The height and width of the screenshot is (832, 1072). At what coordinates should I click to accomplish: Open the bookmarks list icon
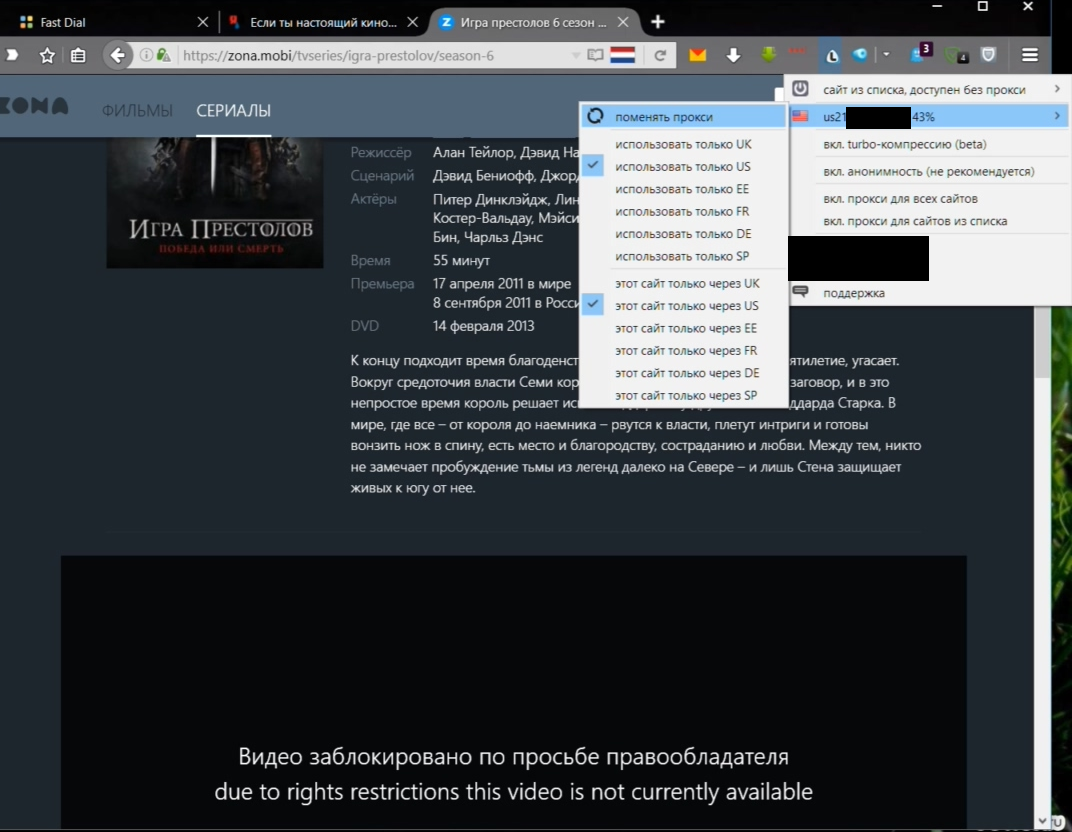click(x=78, y=55)
